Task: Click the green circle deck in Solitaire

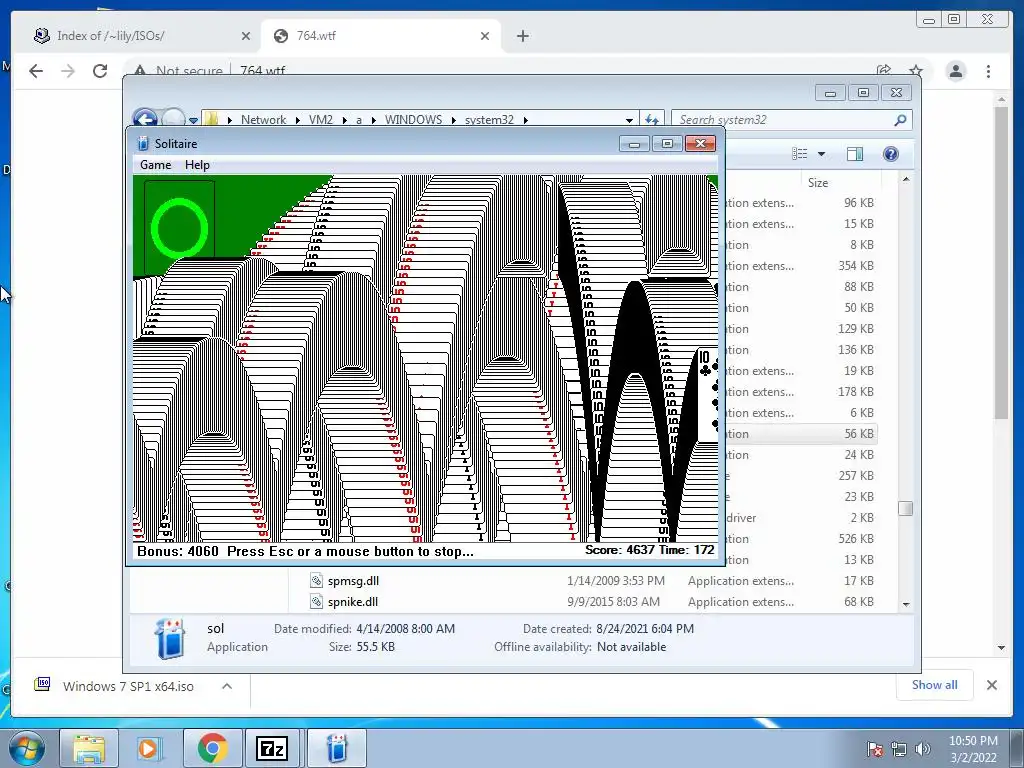Action: (180, 227)
